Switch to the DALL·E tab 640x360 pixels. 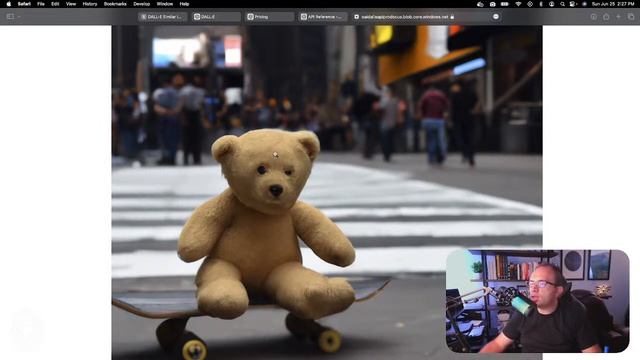pyautogui.click(x=216, y=17)
